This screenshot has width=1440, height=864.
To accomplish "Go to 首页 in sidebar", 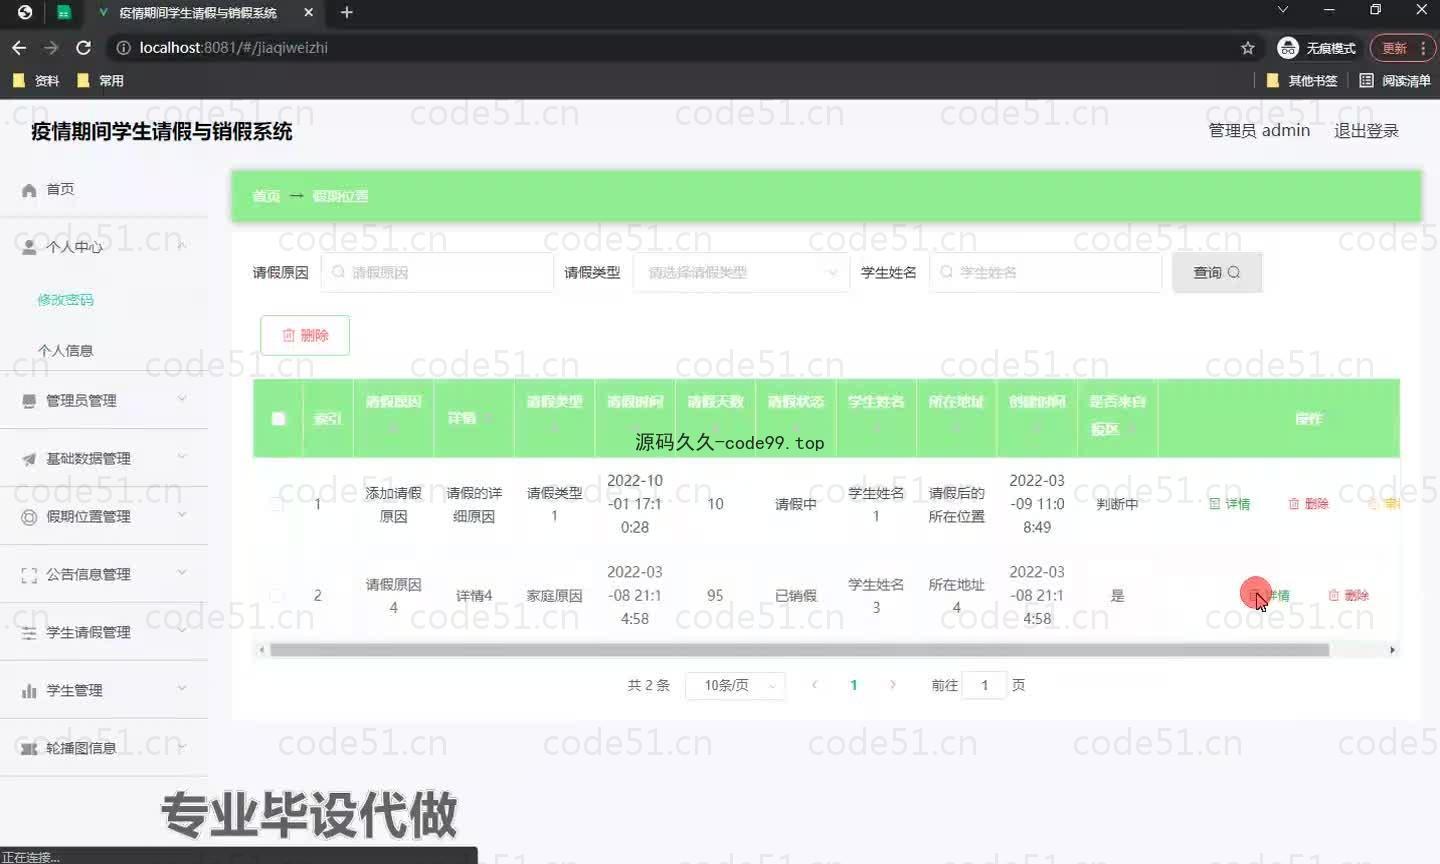I will (x=60, y=189).
